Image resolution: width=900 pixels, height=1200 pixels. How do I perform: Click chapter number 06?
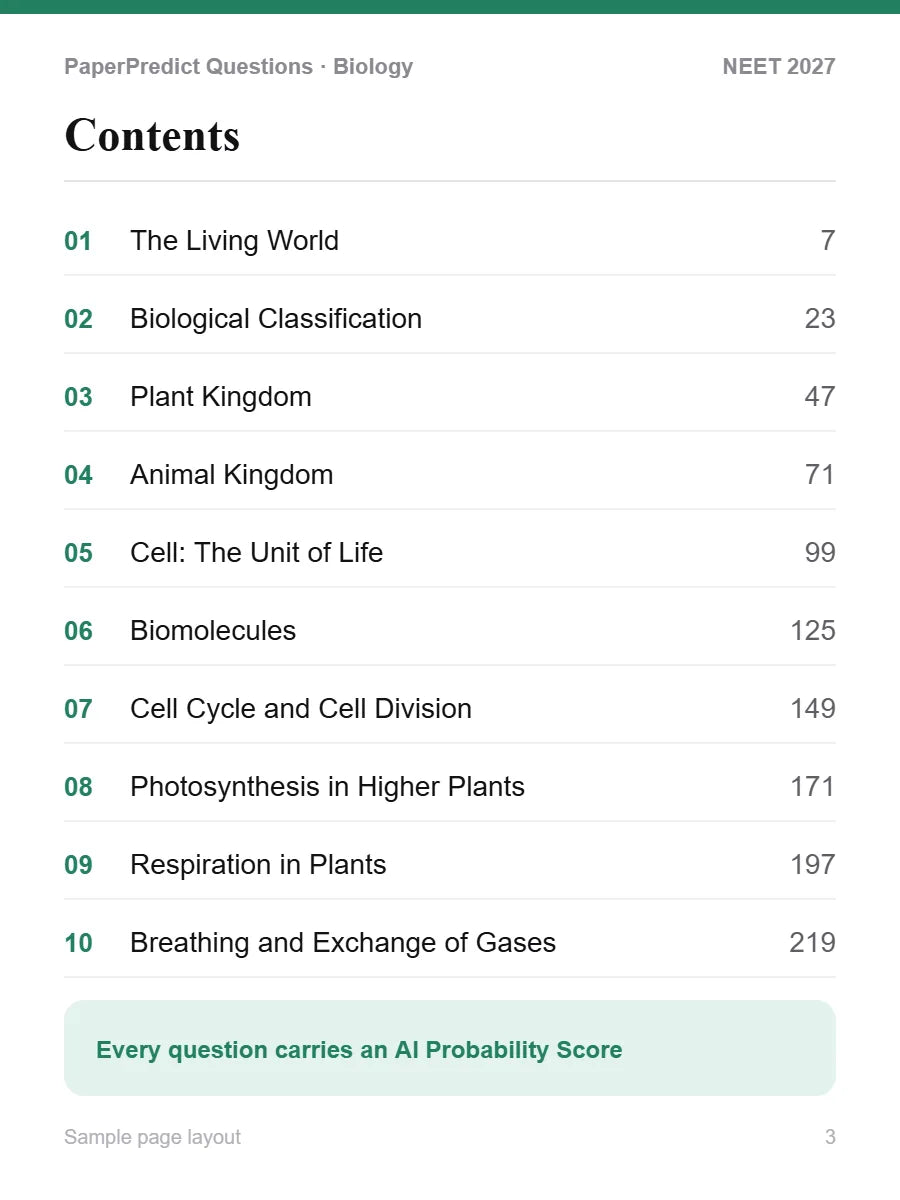pos(78,632)
